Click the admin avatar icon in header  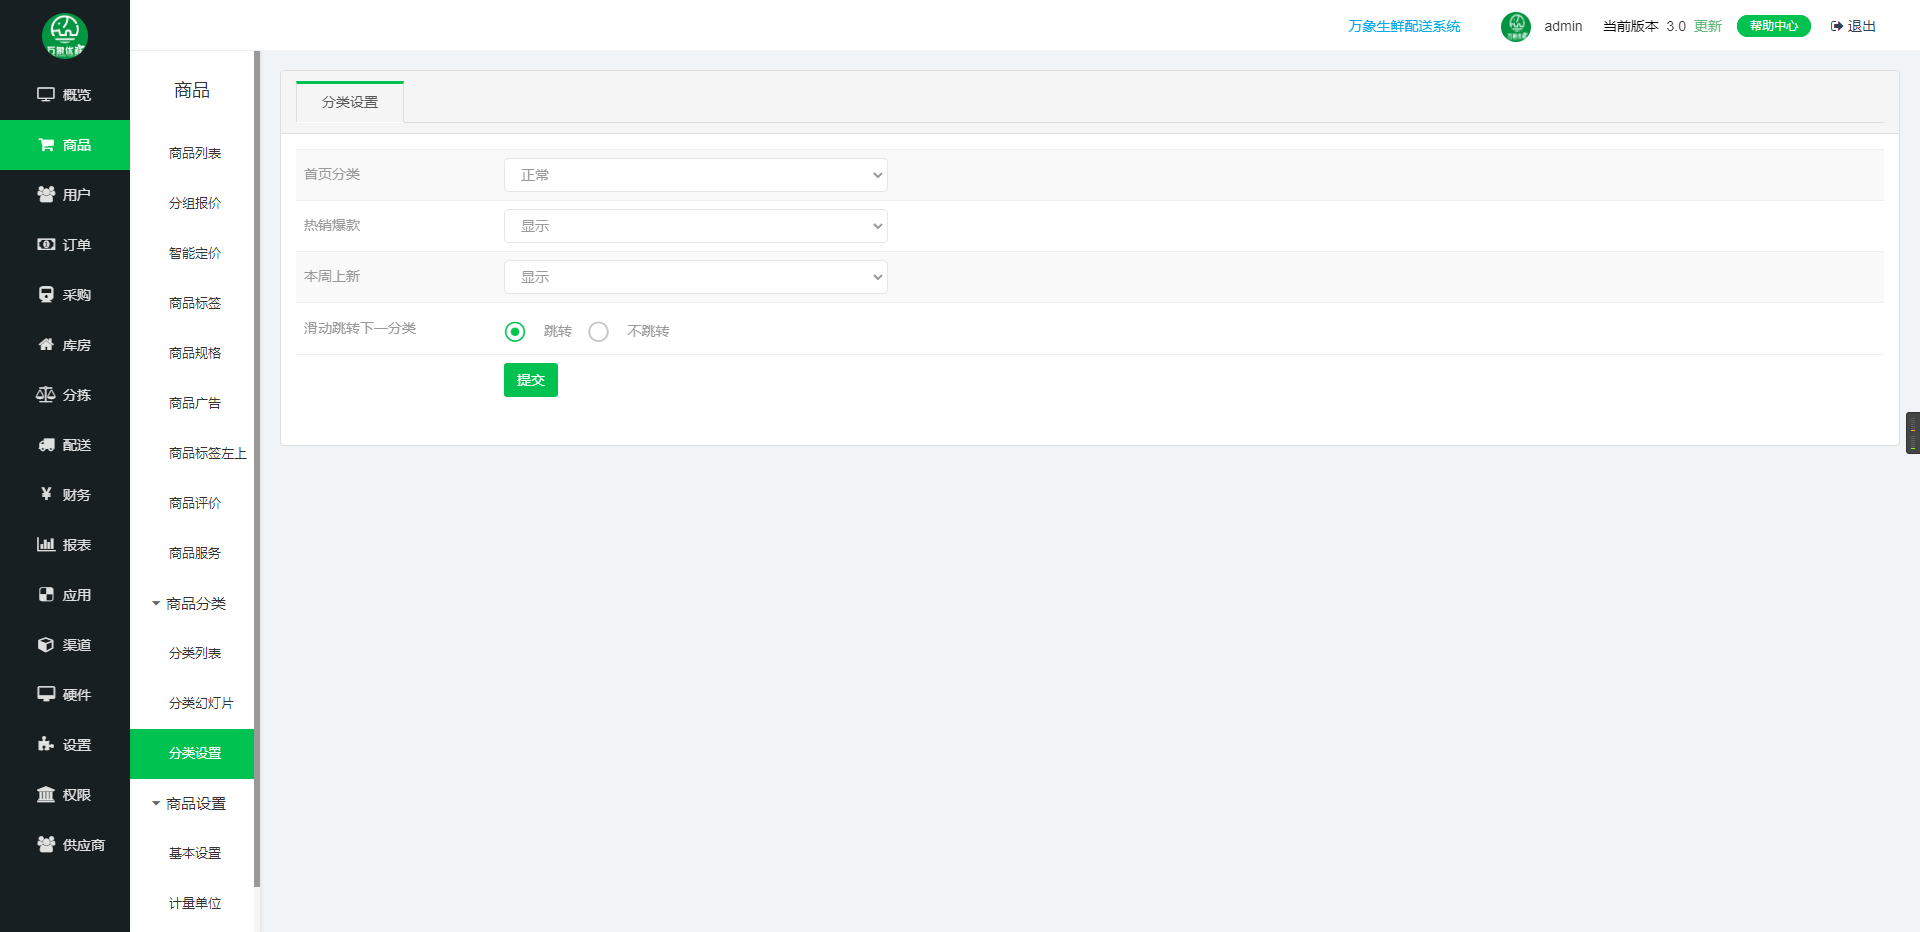[x=1516, y=26]
